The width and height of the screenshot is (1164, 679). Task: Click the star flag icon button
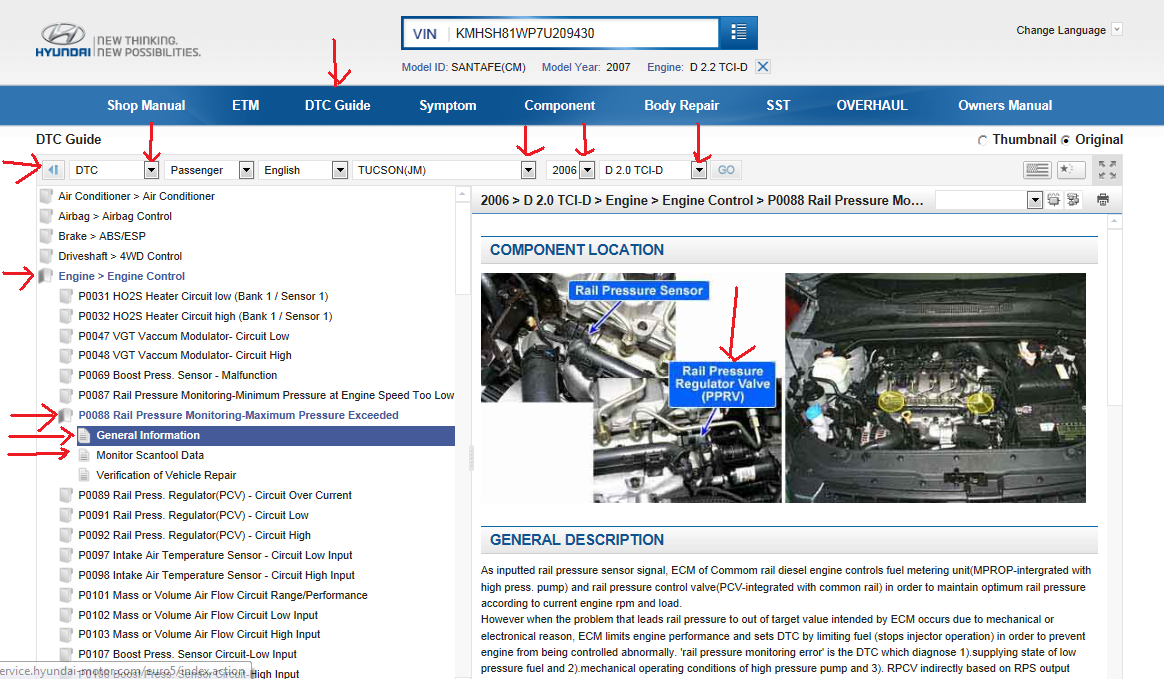click(x=1071, y=170)
